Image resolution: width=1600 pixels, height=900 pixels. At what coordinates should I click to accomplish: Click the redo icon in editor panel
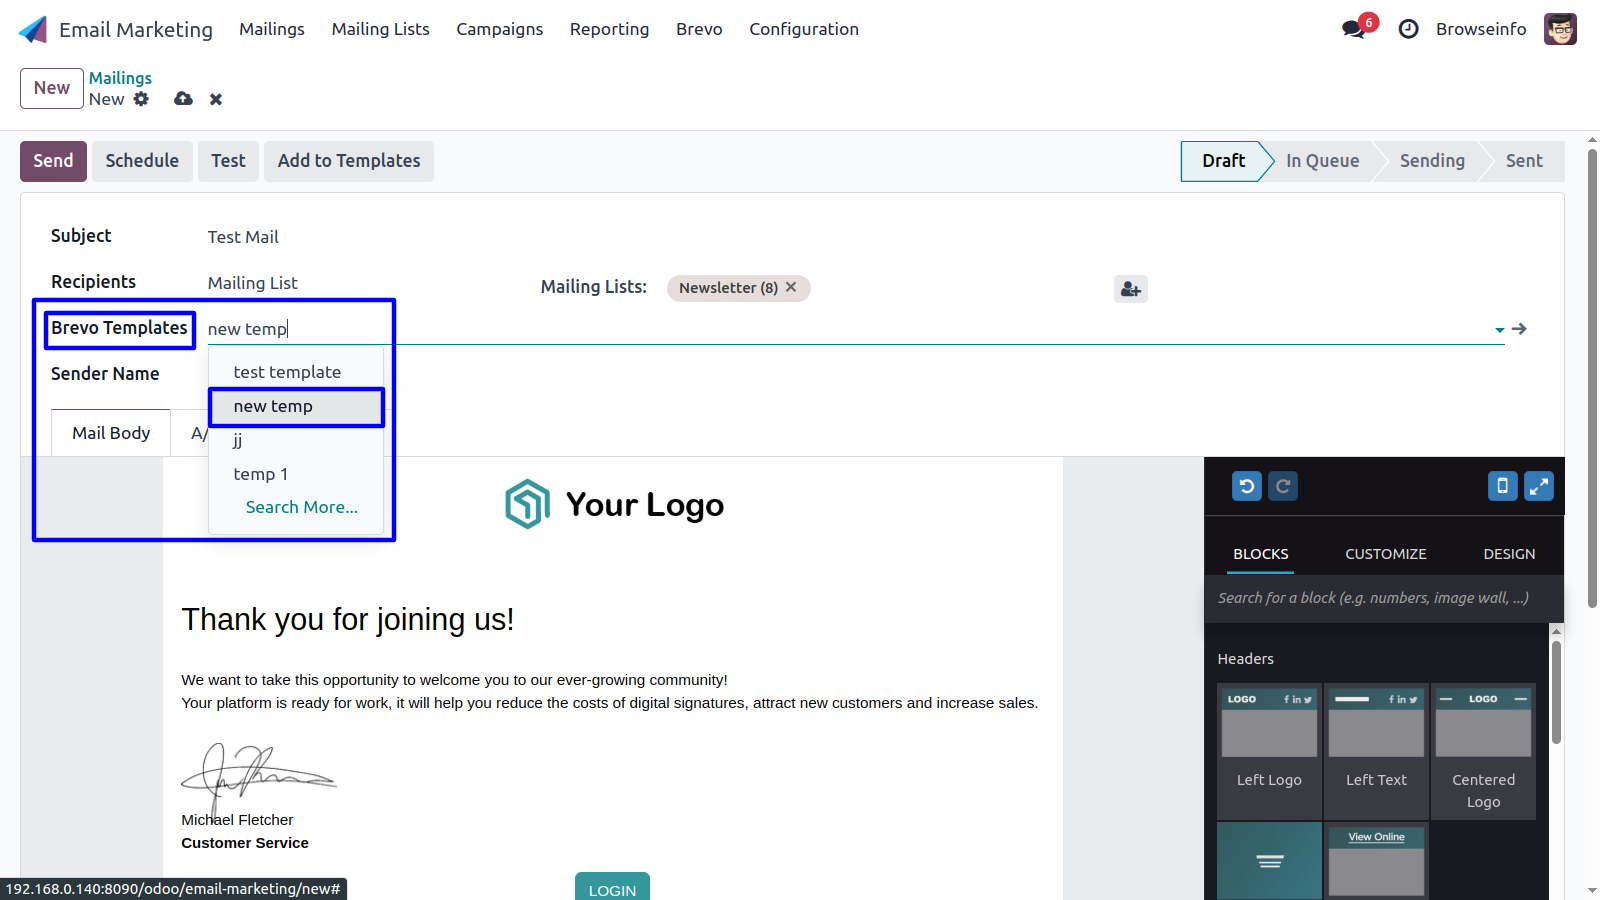1283,487
